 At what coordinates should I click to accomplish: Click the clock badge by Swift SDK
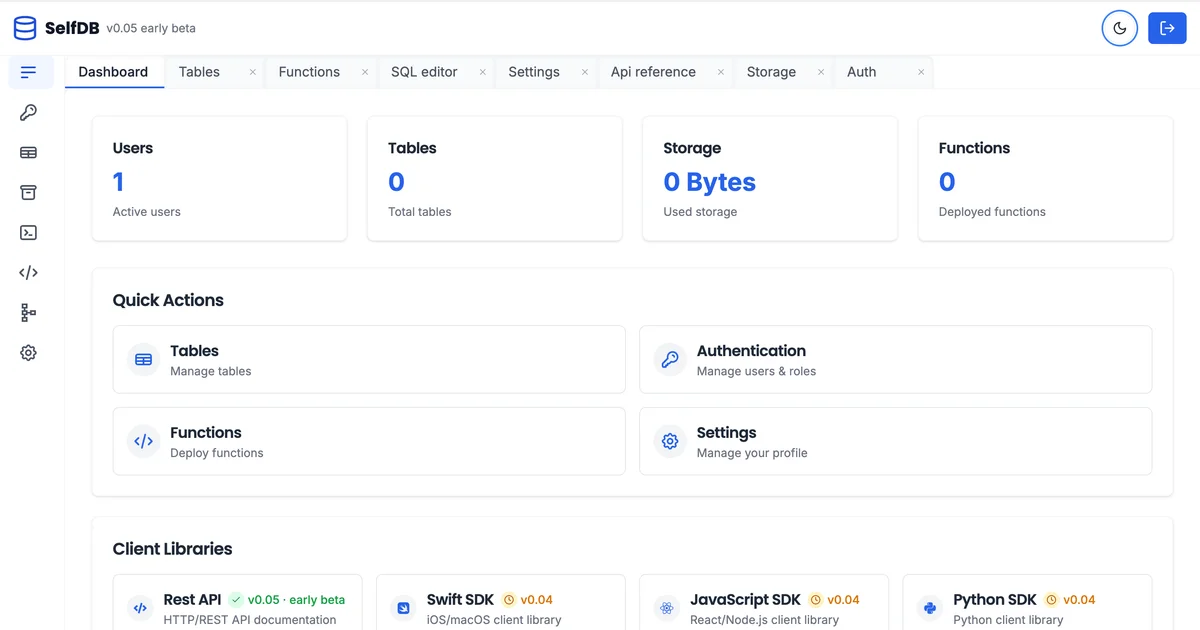pos(509,600)
